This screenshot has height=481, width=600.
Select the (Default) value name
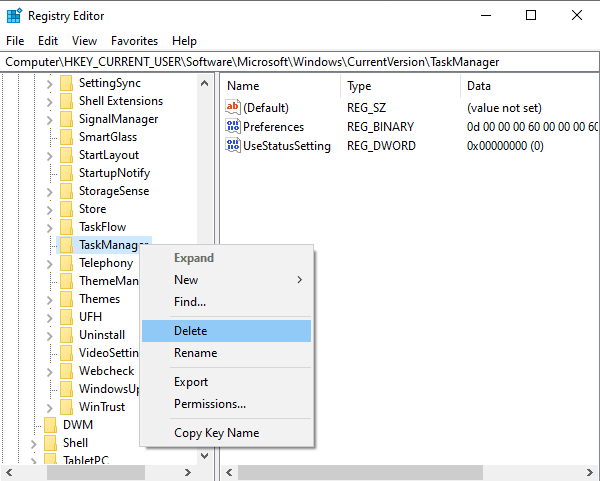[266, 108]
